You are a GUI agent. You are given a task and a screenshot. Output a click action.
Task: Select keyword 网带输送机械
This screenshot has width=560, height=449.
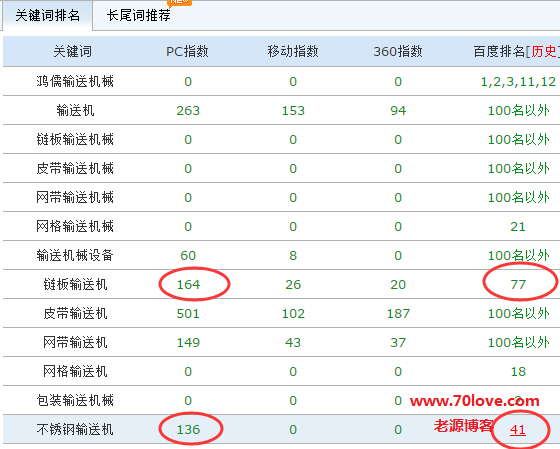pos(75,197)
